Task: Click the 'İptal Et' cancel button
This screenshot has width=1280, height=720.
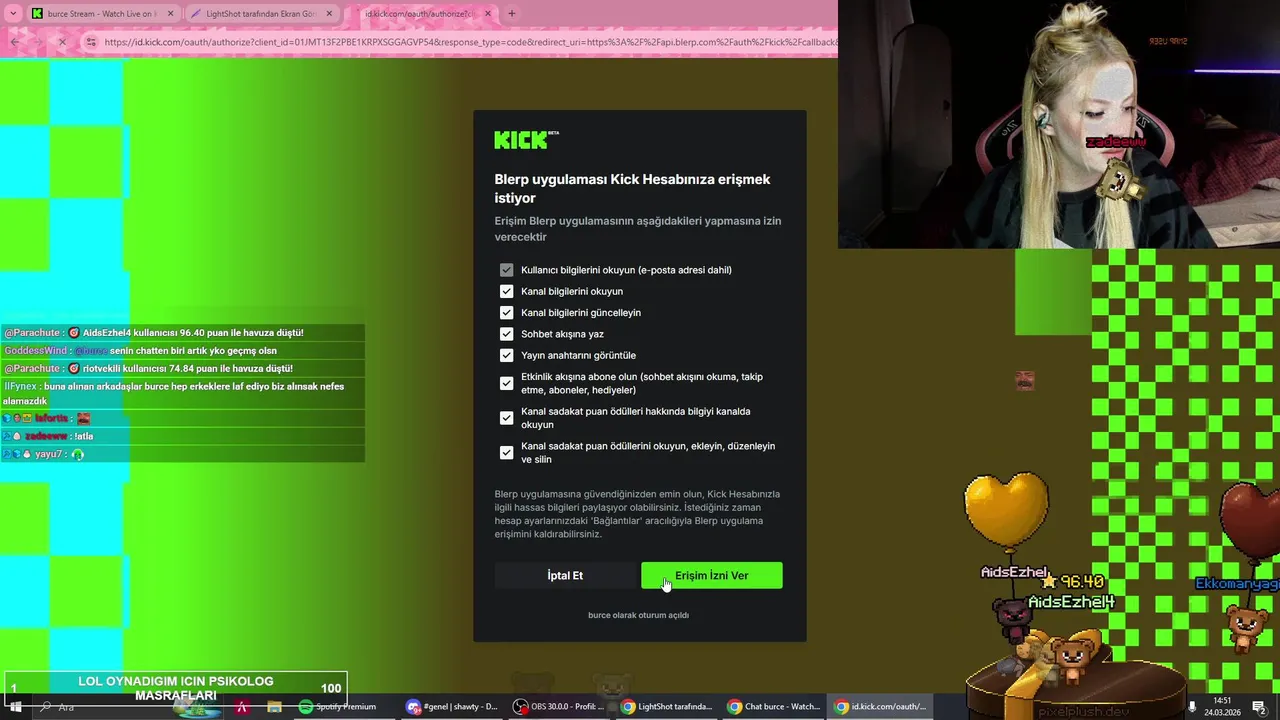Action: 565,575
